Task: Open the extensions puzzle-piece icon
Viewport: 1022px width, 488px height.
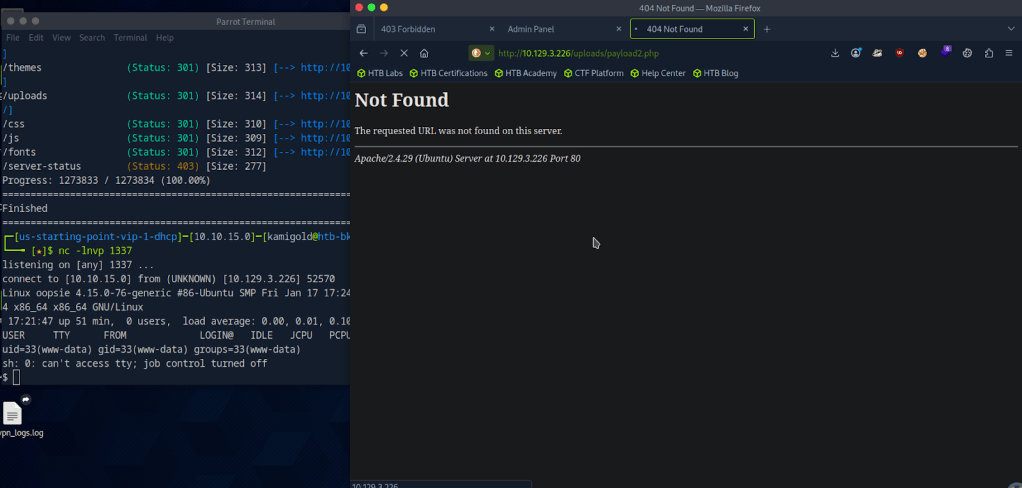Action: click(988, 53)
